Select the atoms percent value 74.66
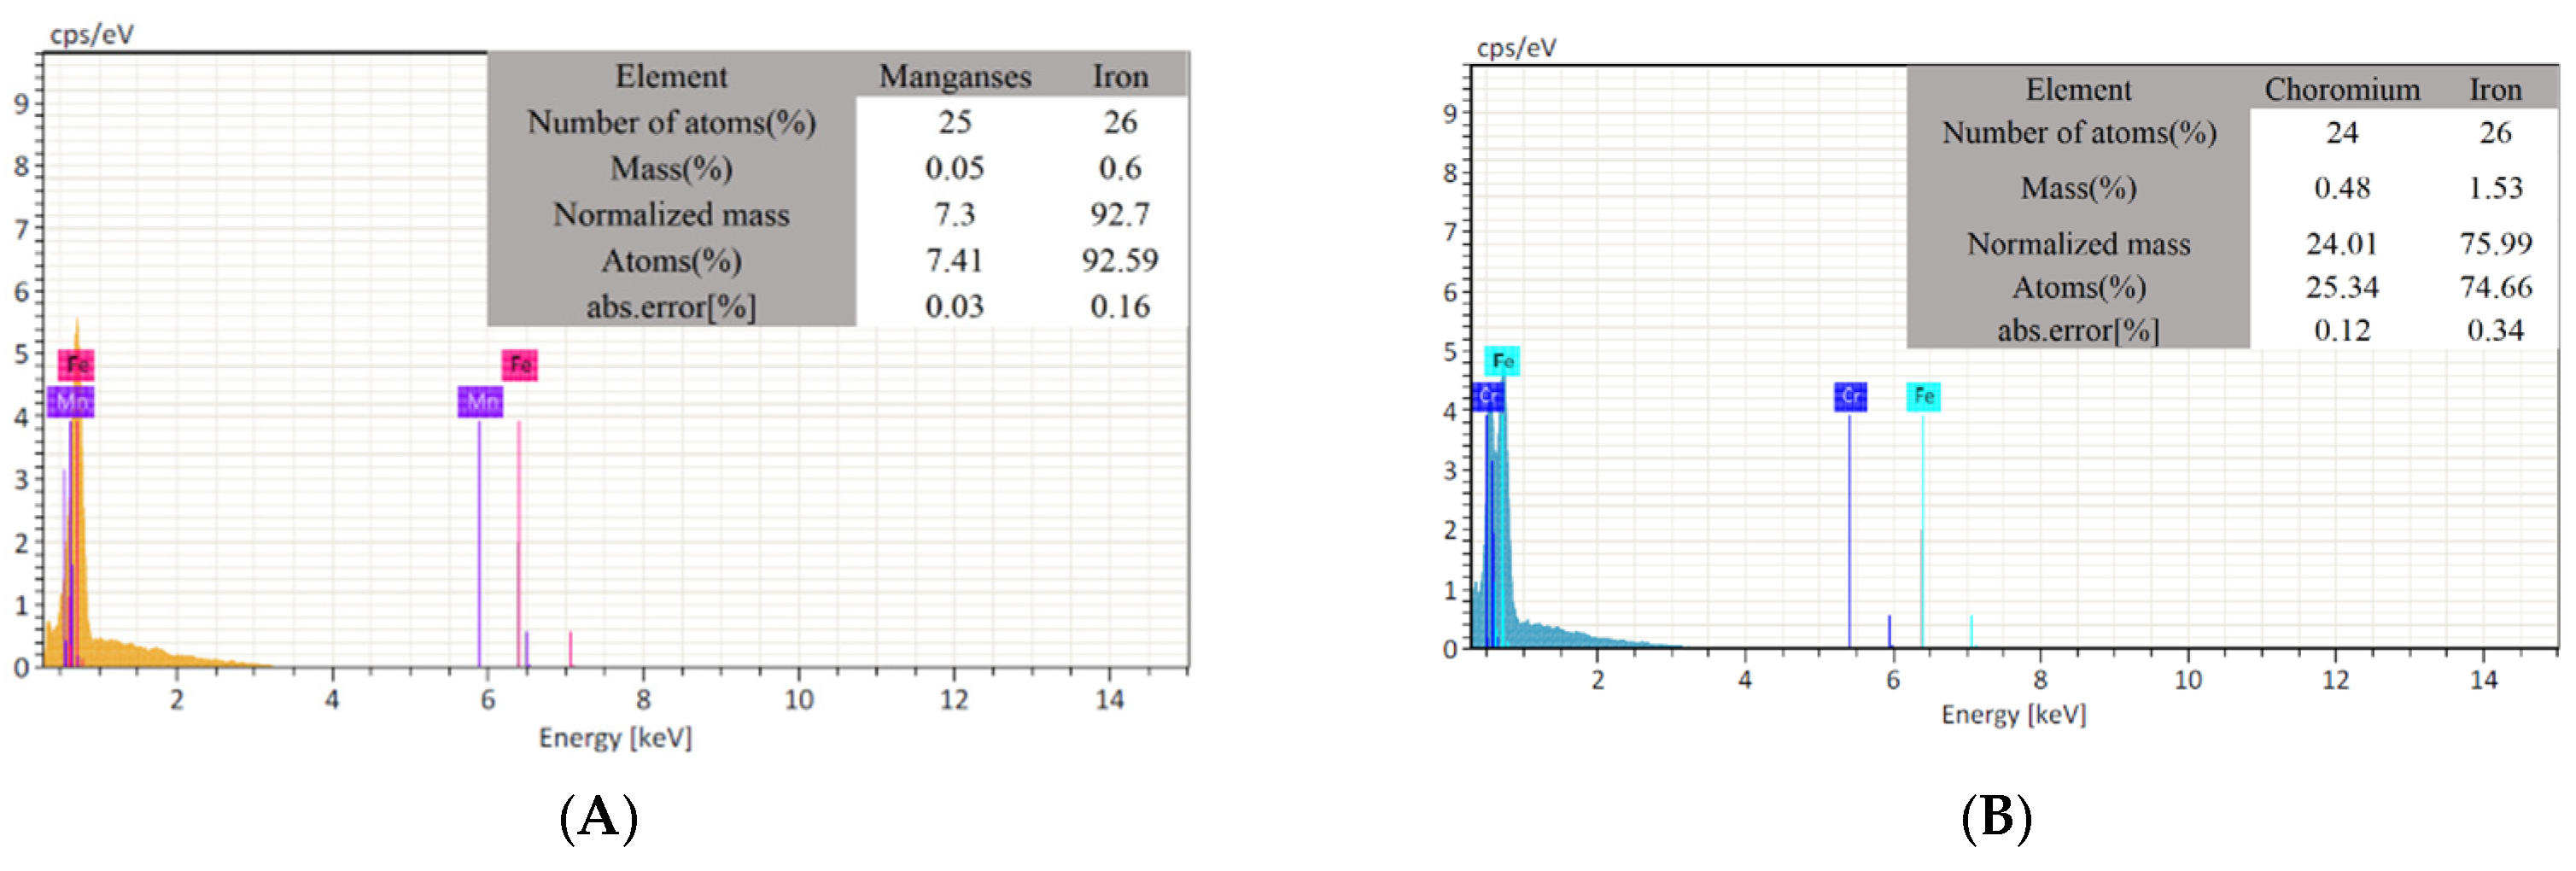 2495,288
